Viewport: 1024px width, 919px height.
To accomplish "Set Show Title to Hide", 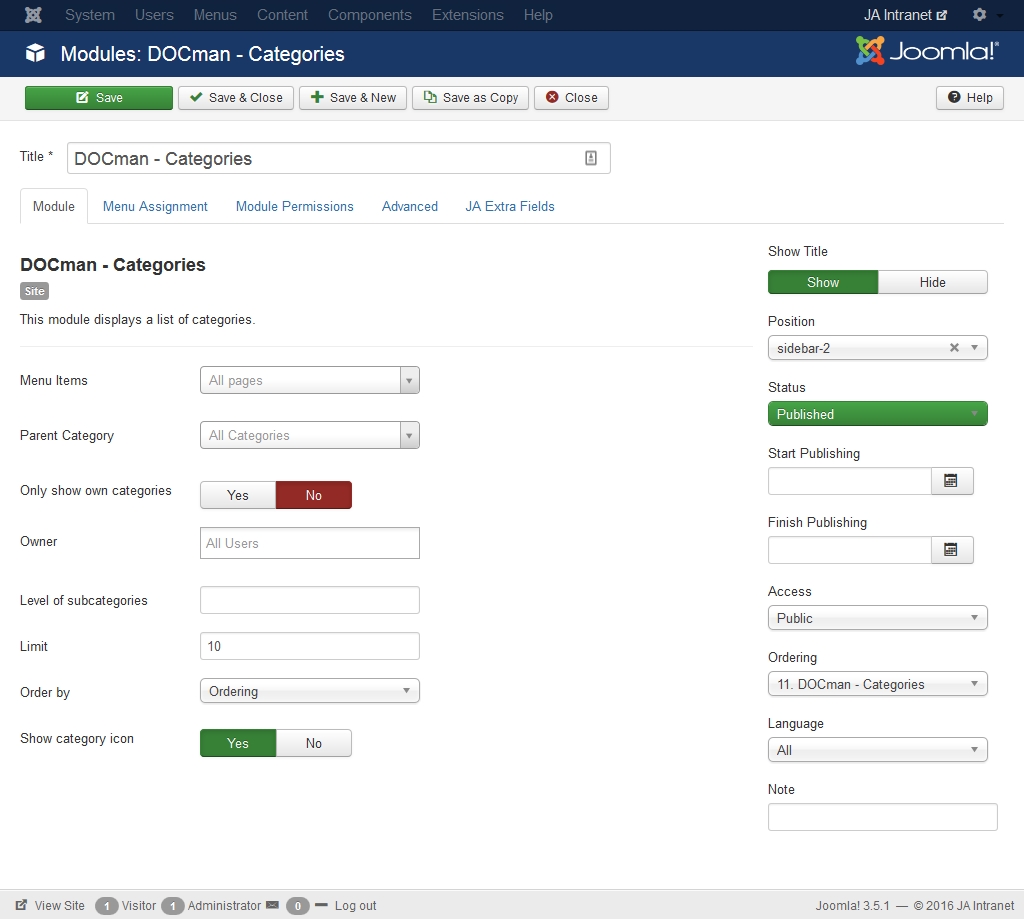I will (933, 282).
